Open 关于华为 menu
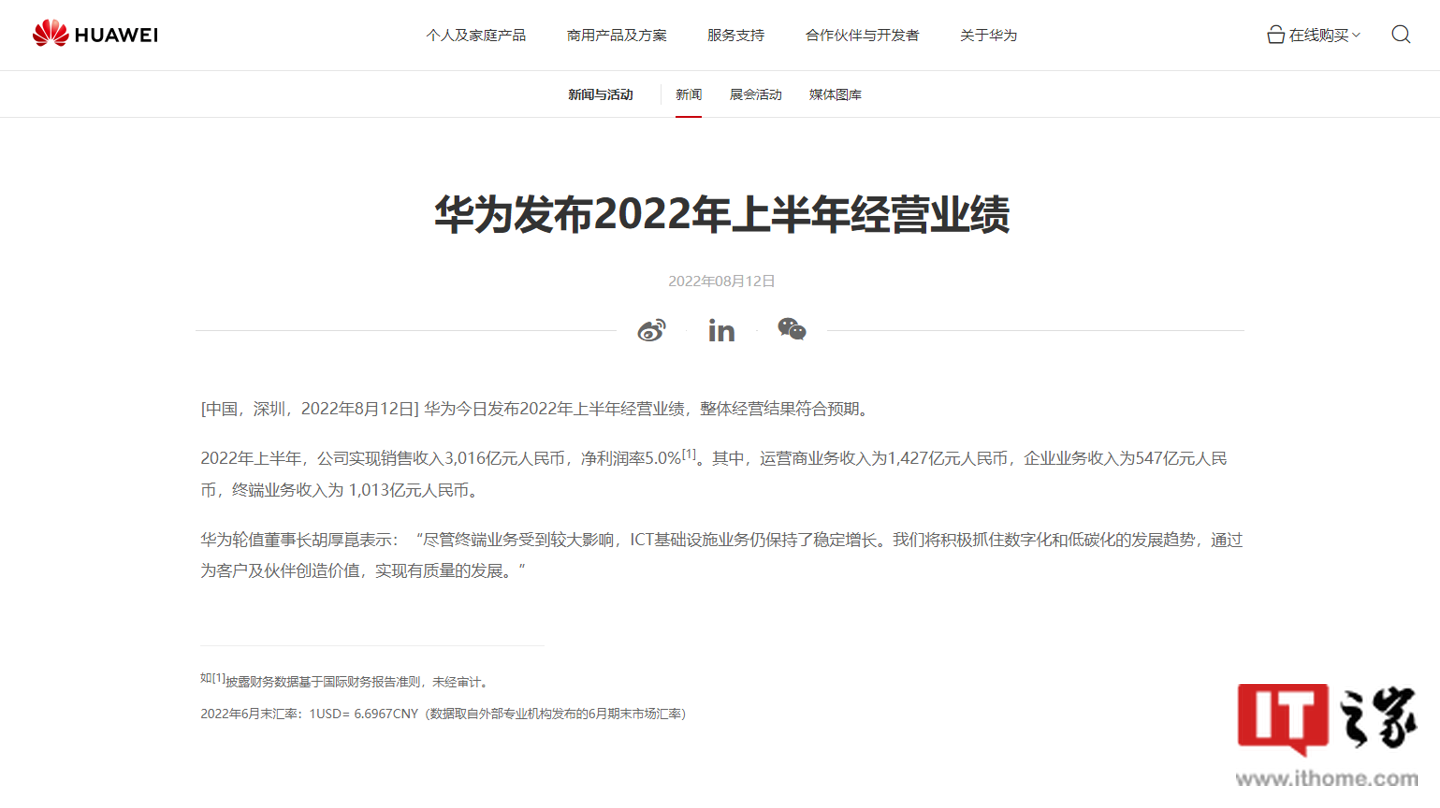This screenshot has height=808, width=1440. pos(988,35)
